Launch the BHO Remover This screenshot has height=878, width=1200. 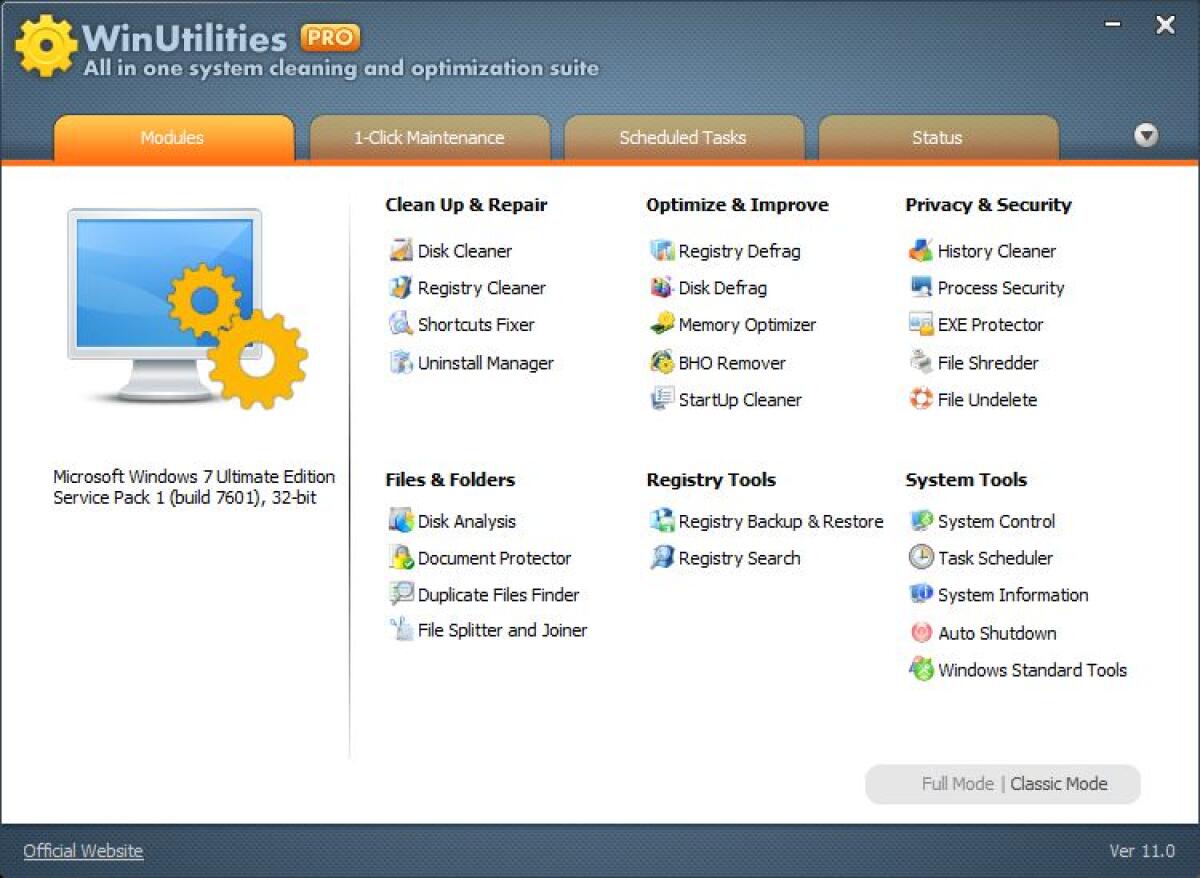pos(732,363)
